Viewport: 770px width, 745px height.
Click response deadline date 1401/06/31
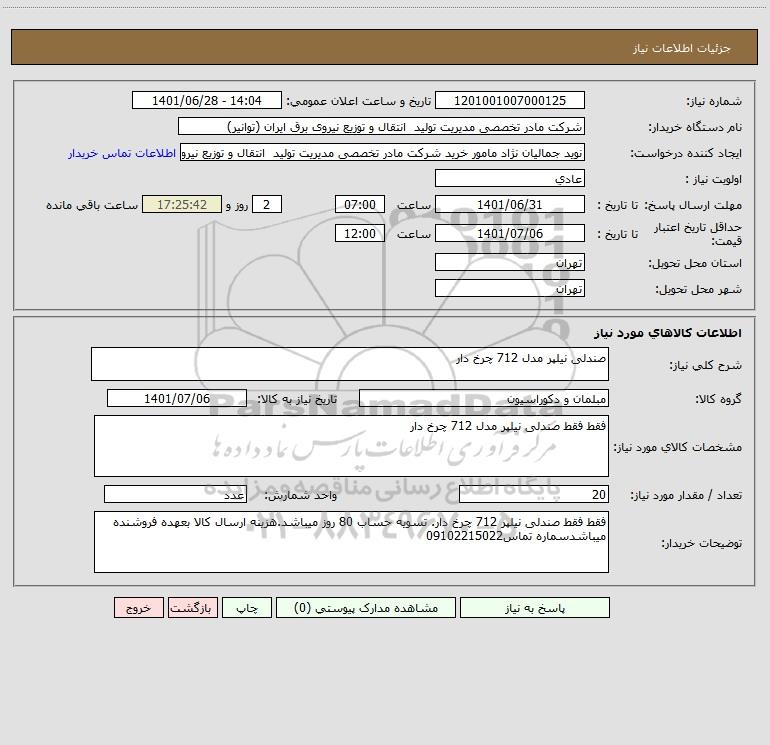pos(510,204)
